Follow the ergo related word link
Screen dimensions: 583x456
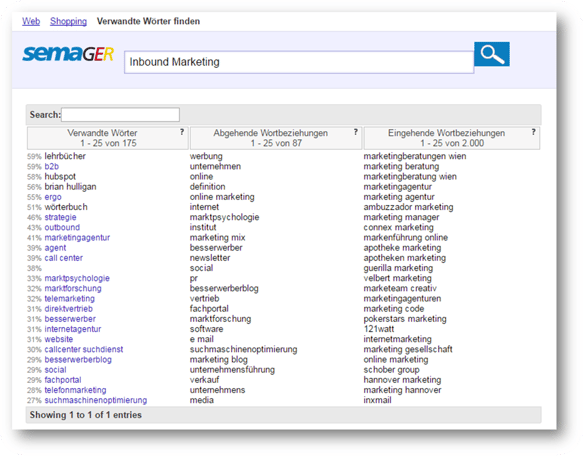pyautogui.click(x=53, y=197)
